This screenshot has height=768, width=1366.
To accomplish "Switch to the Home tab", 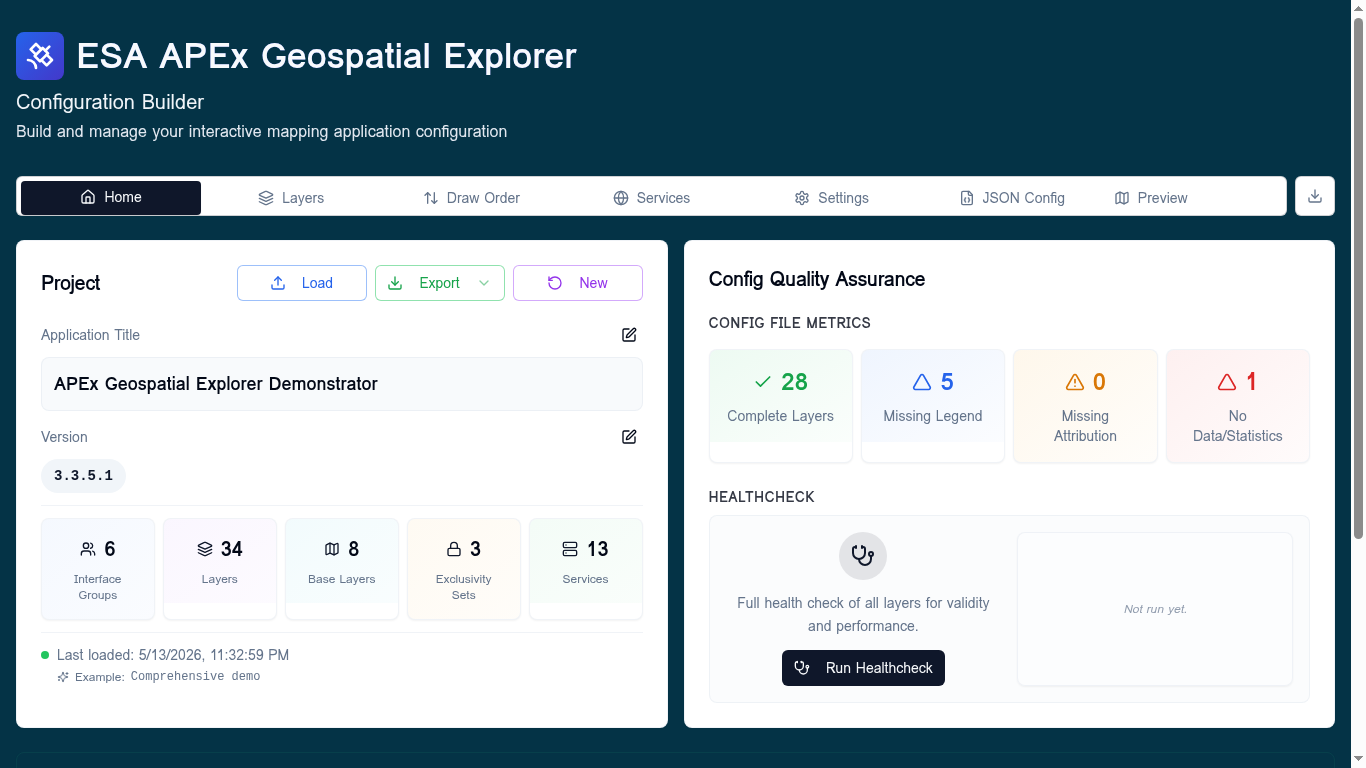I will [111, 198].
